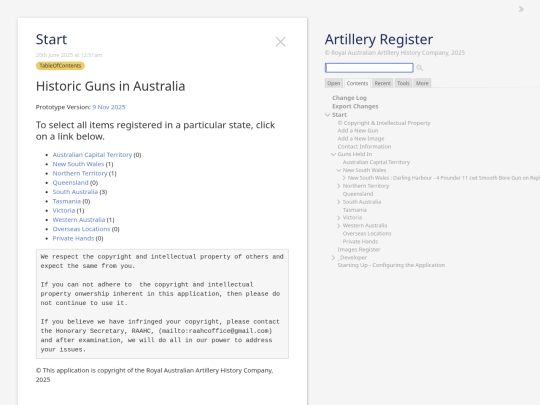
Task: Open Copyright & Intellectual Property tree item
Action: 384,123
